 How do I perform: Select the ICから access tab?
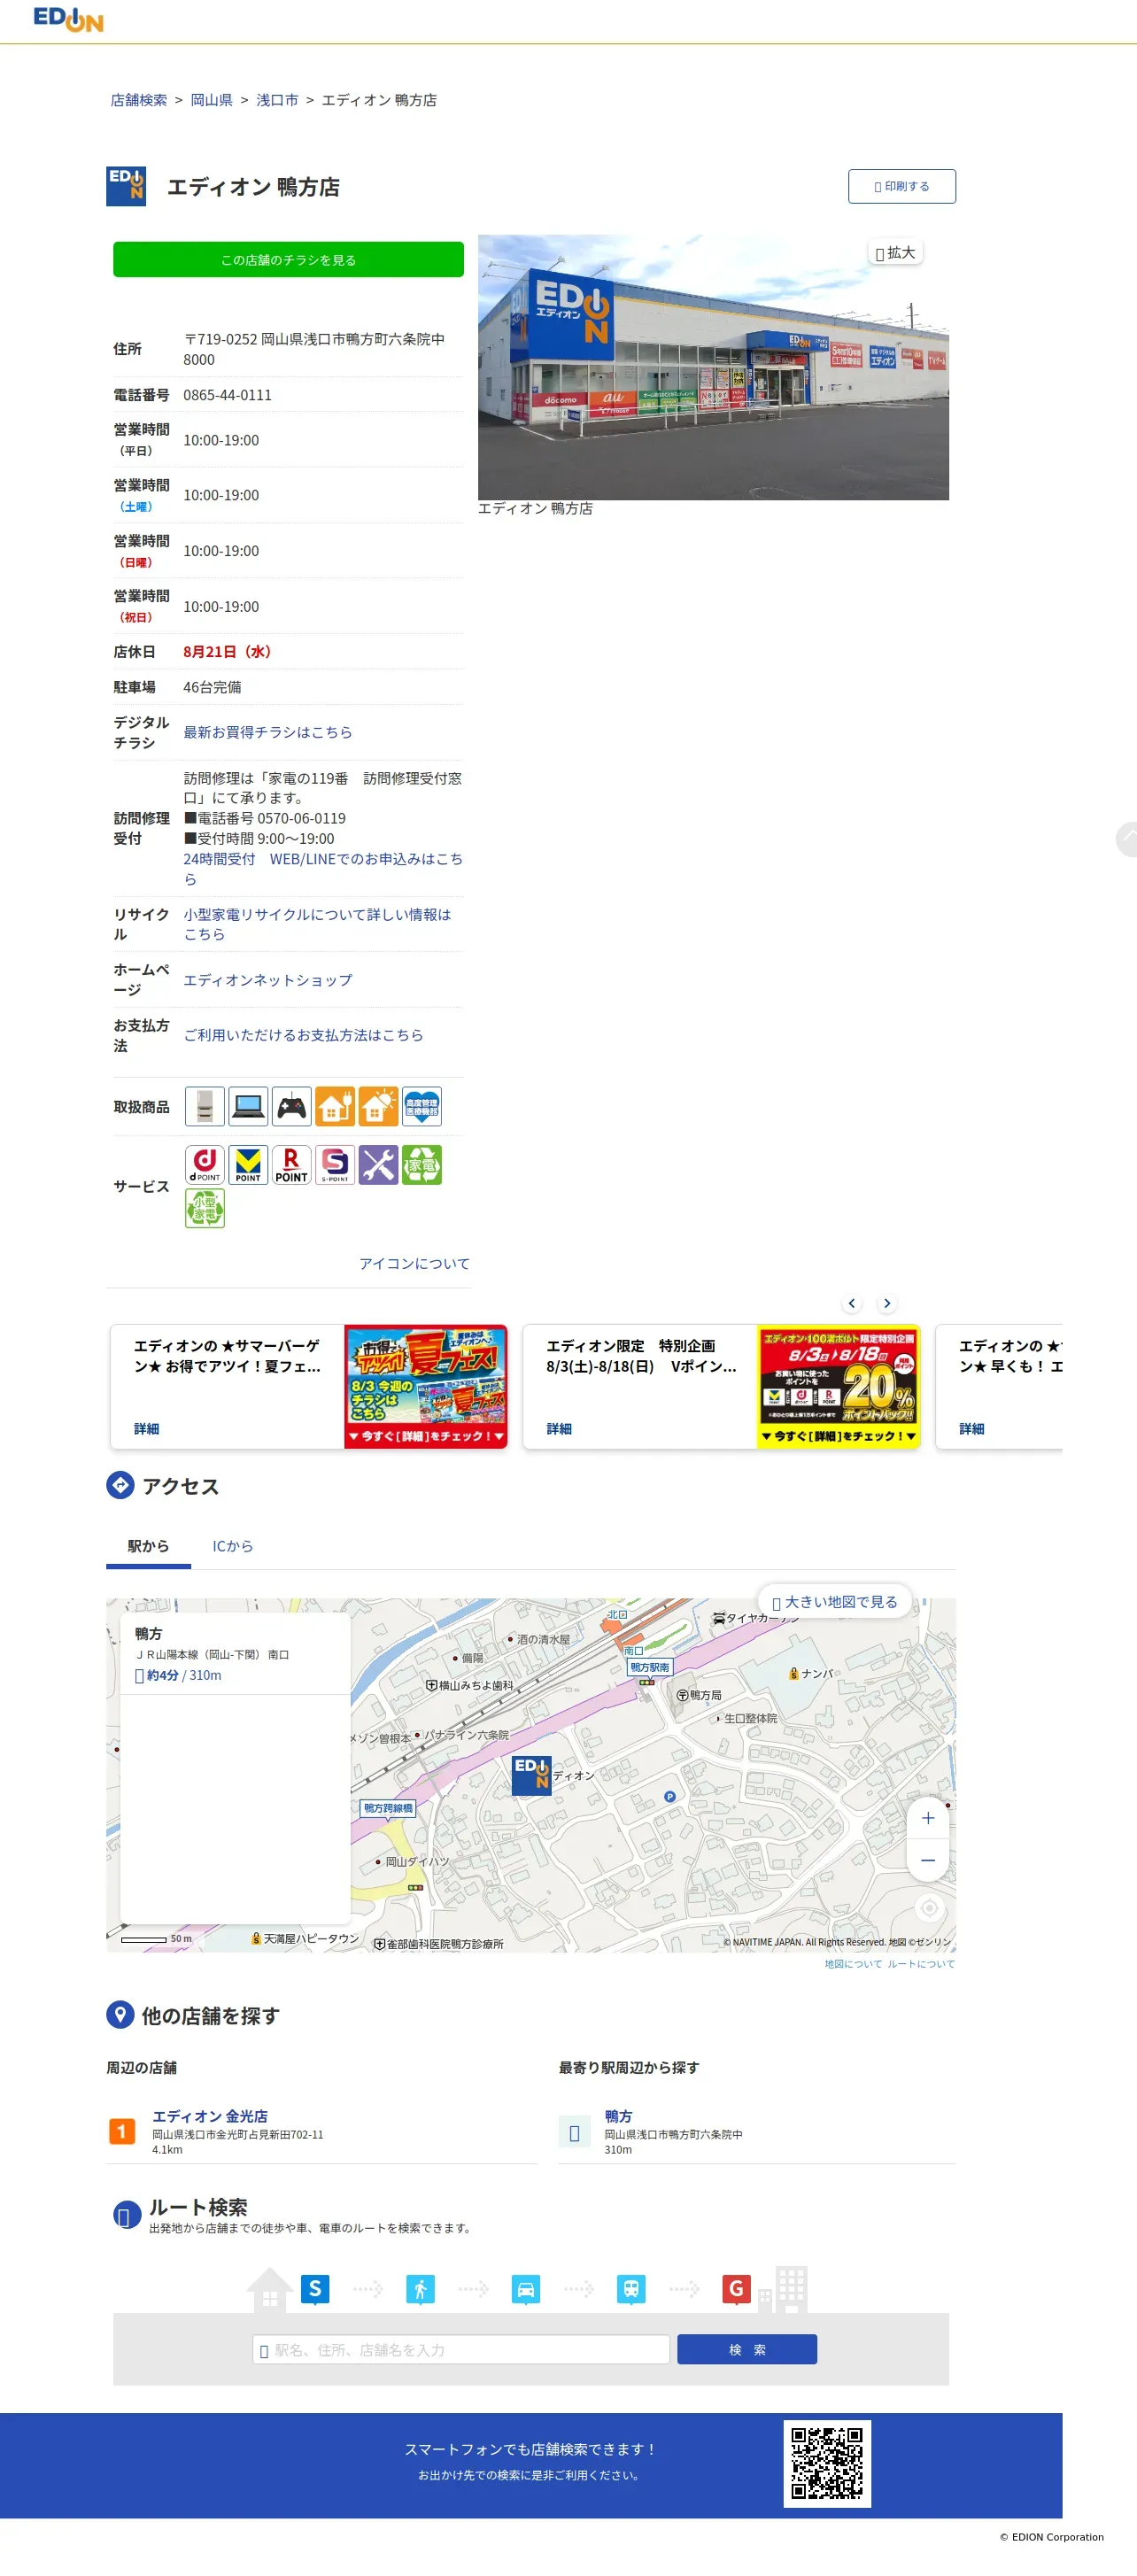(x=232, y=1546)
